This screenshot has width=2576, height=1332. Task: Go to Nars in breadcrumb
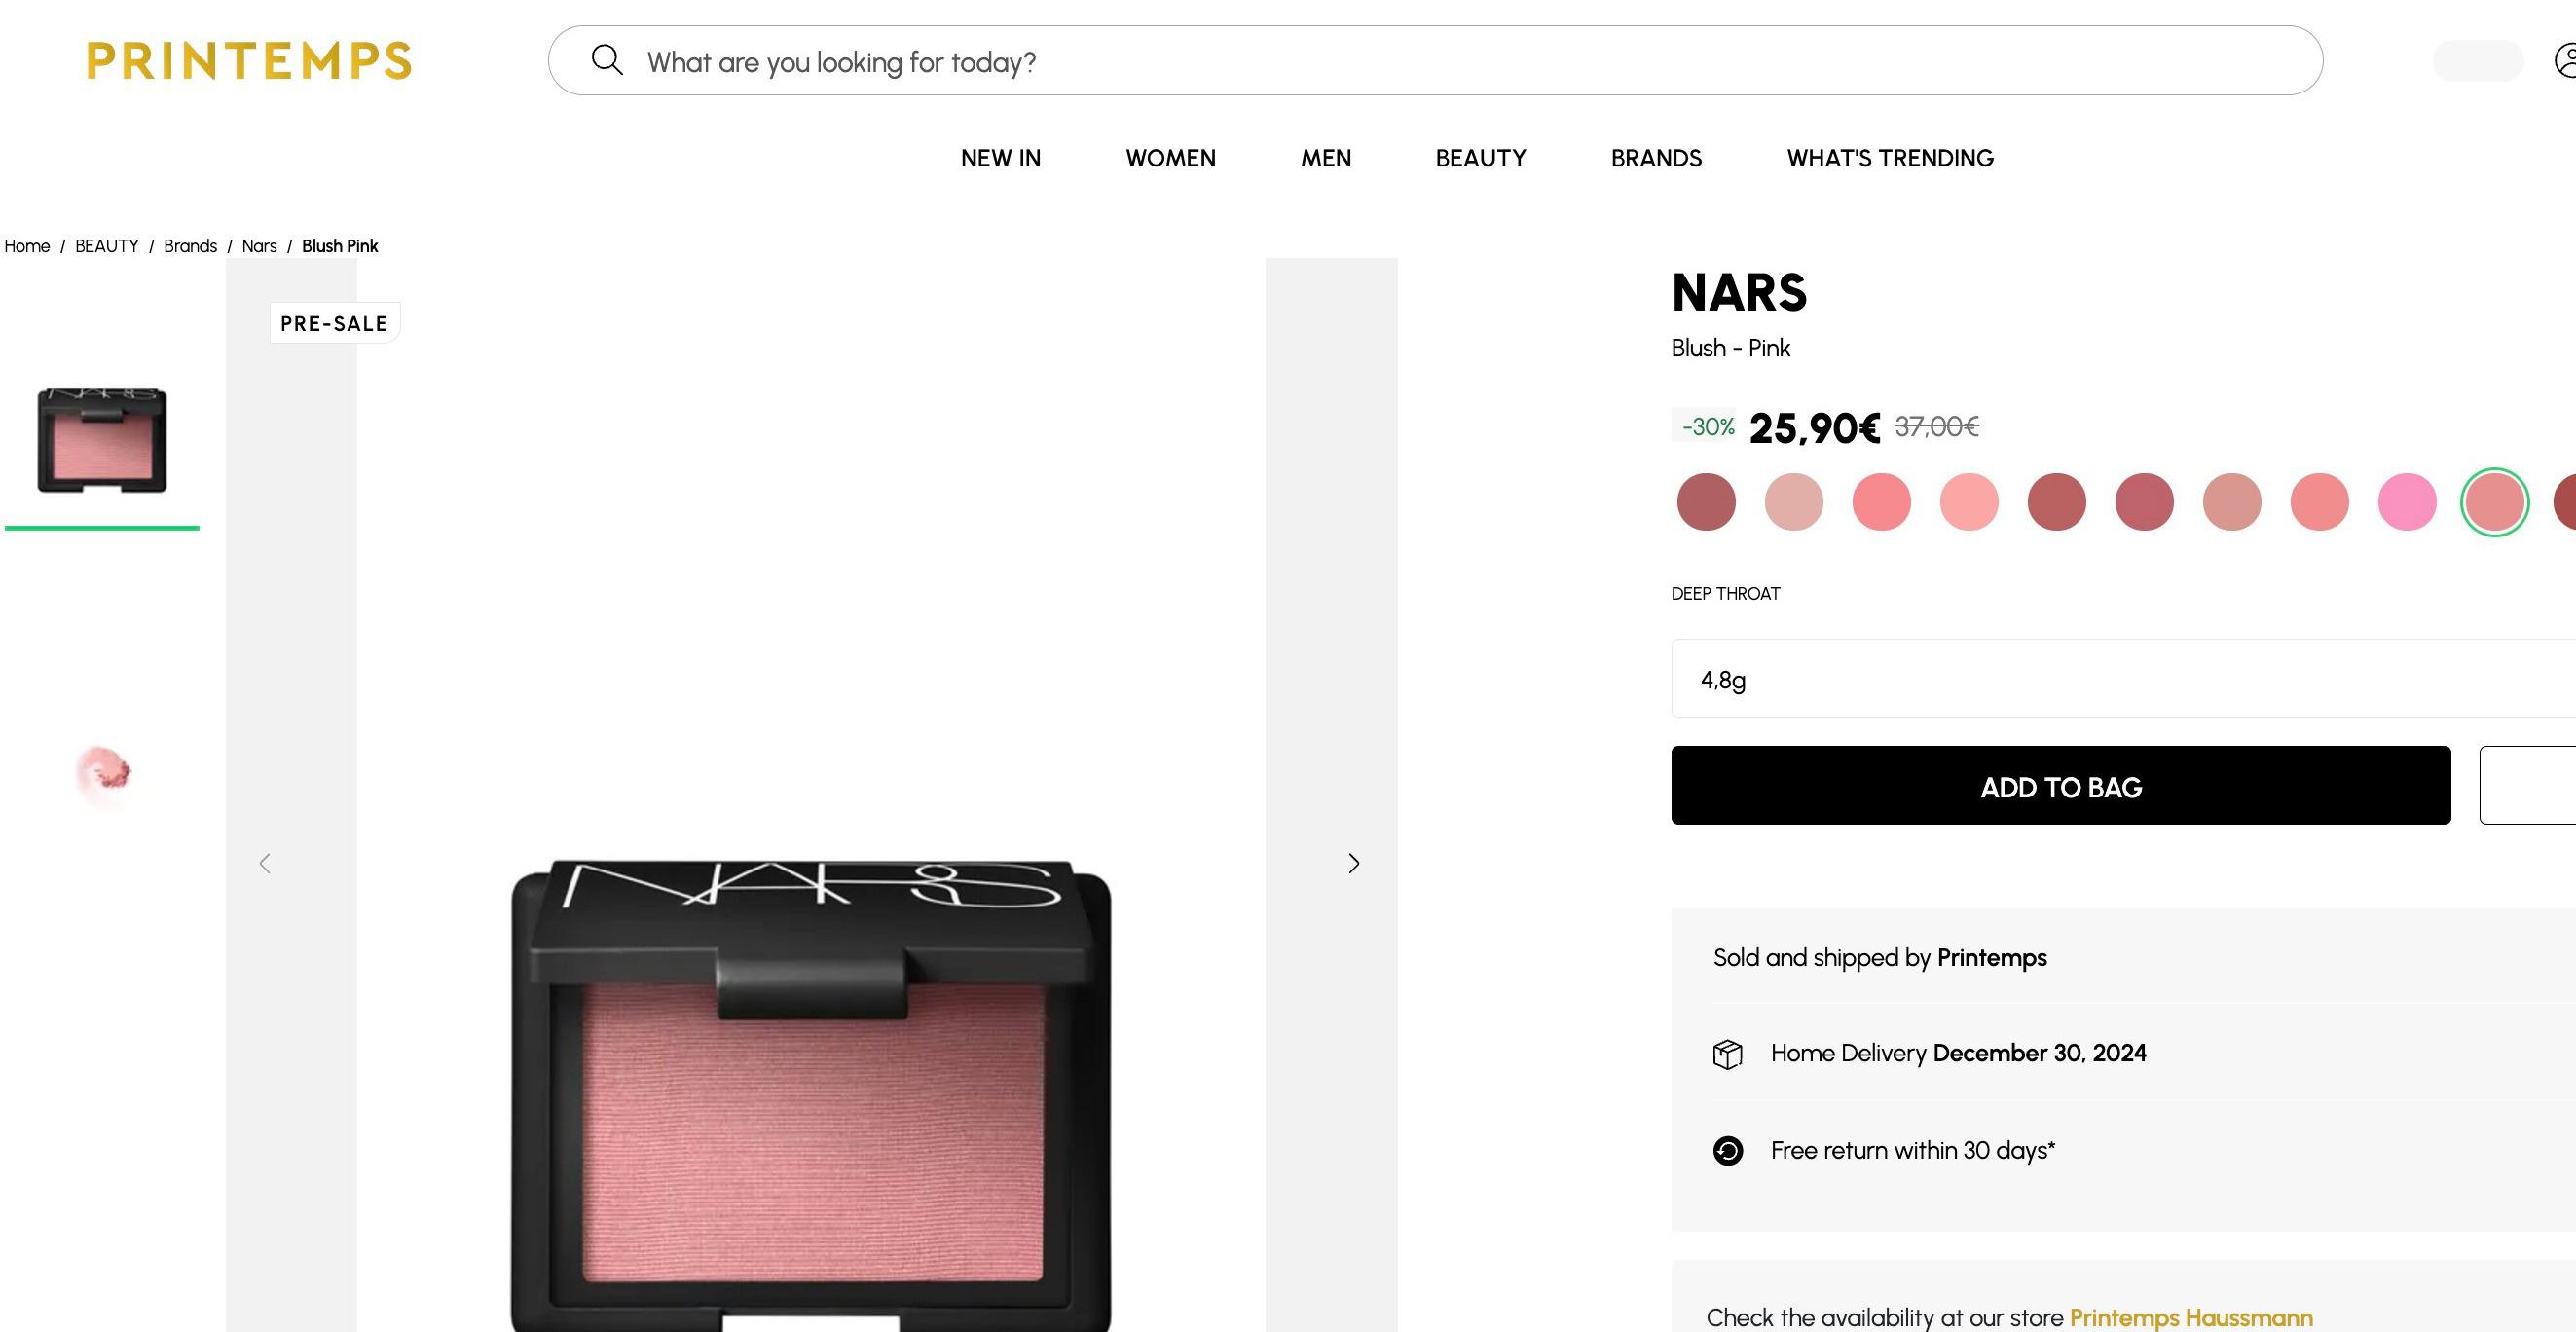pyautogui.click(x=259, y=246)
